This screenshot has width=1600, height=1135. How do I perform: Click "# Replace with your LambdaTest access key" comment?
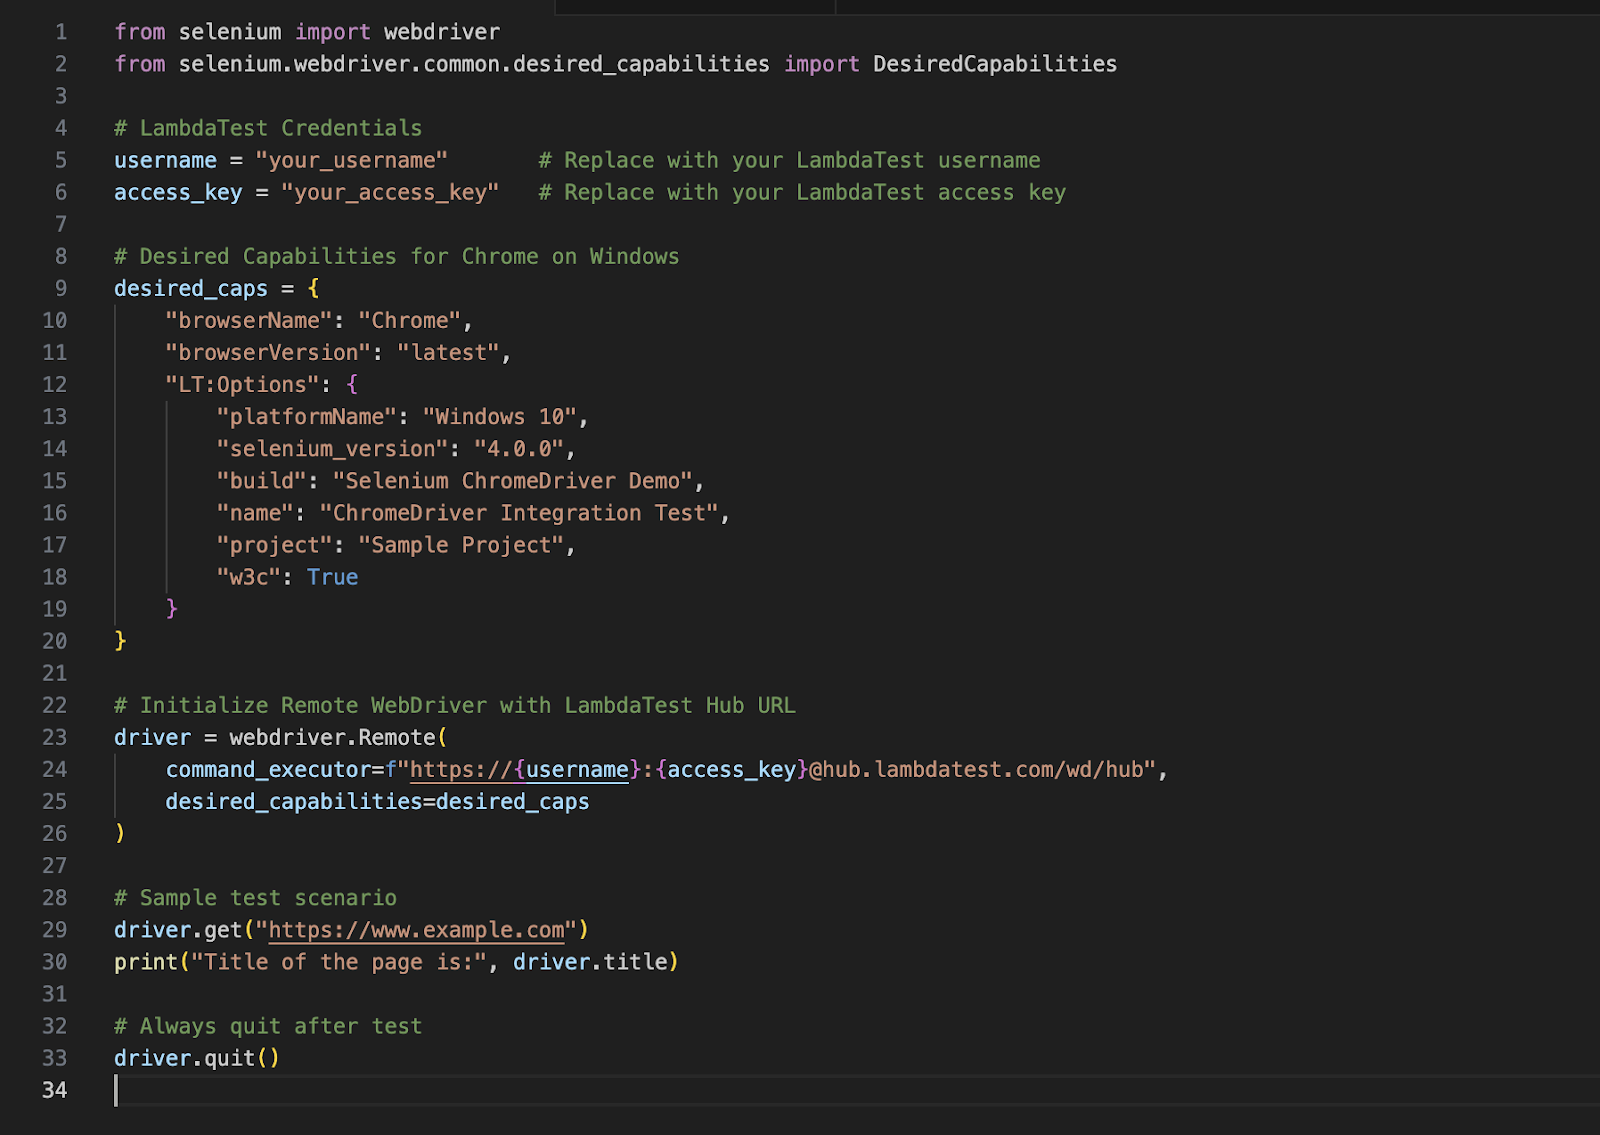point(802,193)
